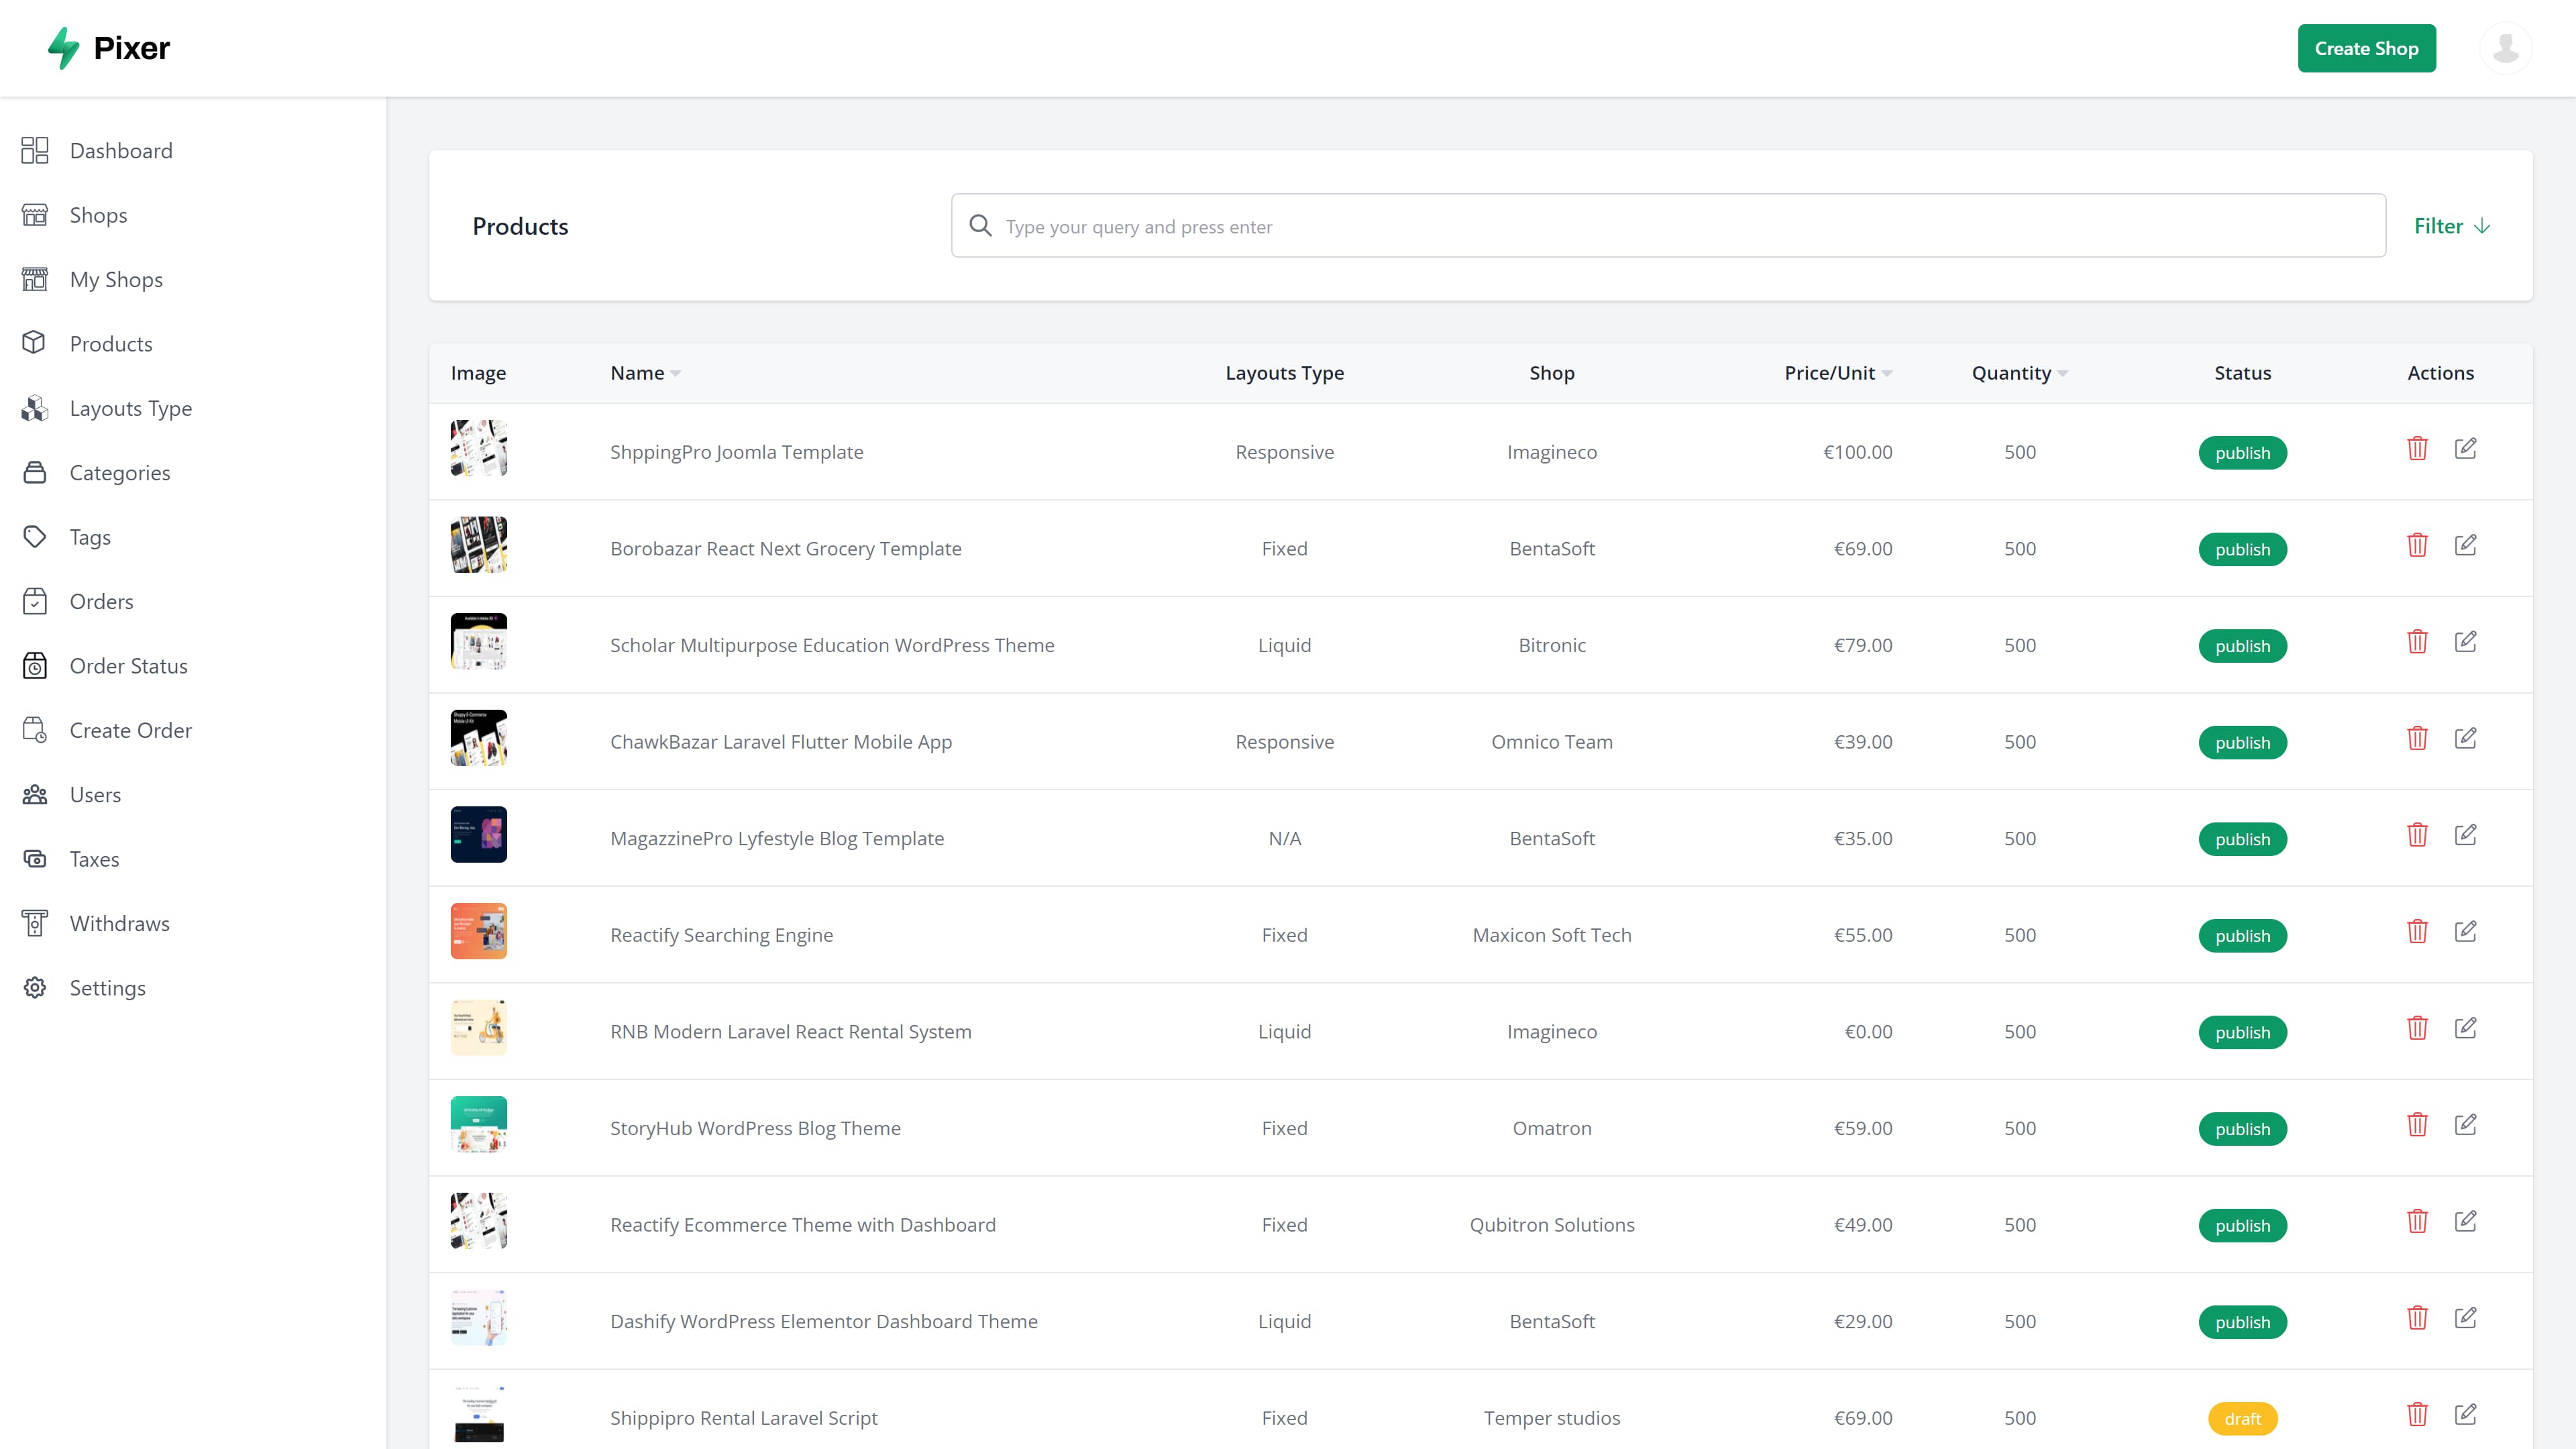Viewport: 2576px width, 1449px height.
Task: Select the Taxes sidebar icon
Action: click(x=35, y=858)
